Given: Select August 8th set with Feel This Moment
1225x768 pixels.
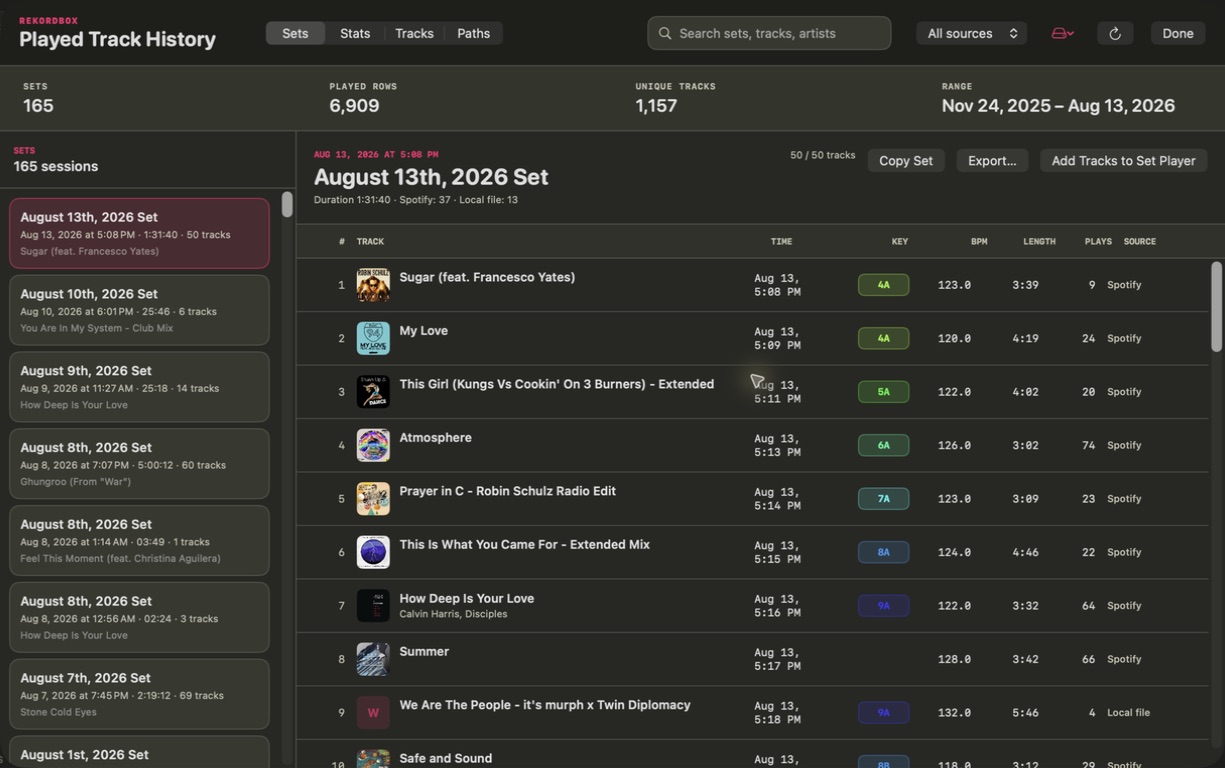Looking at the screenshot, I should (139, 541).
